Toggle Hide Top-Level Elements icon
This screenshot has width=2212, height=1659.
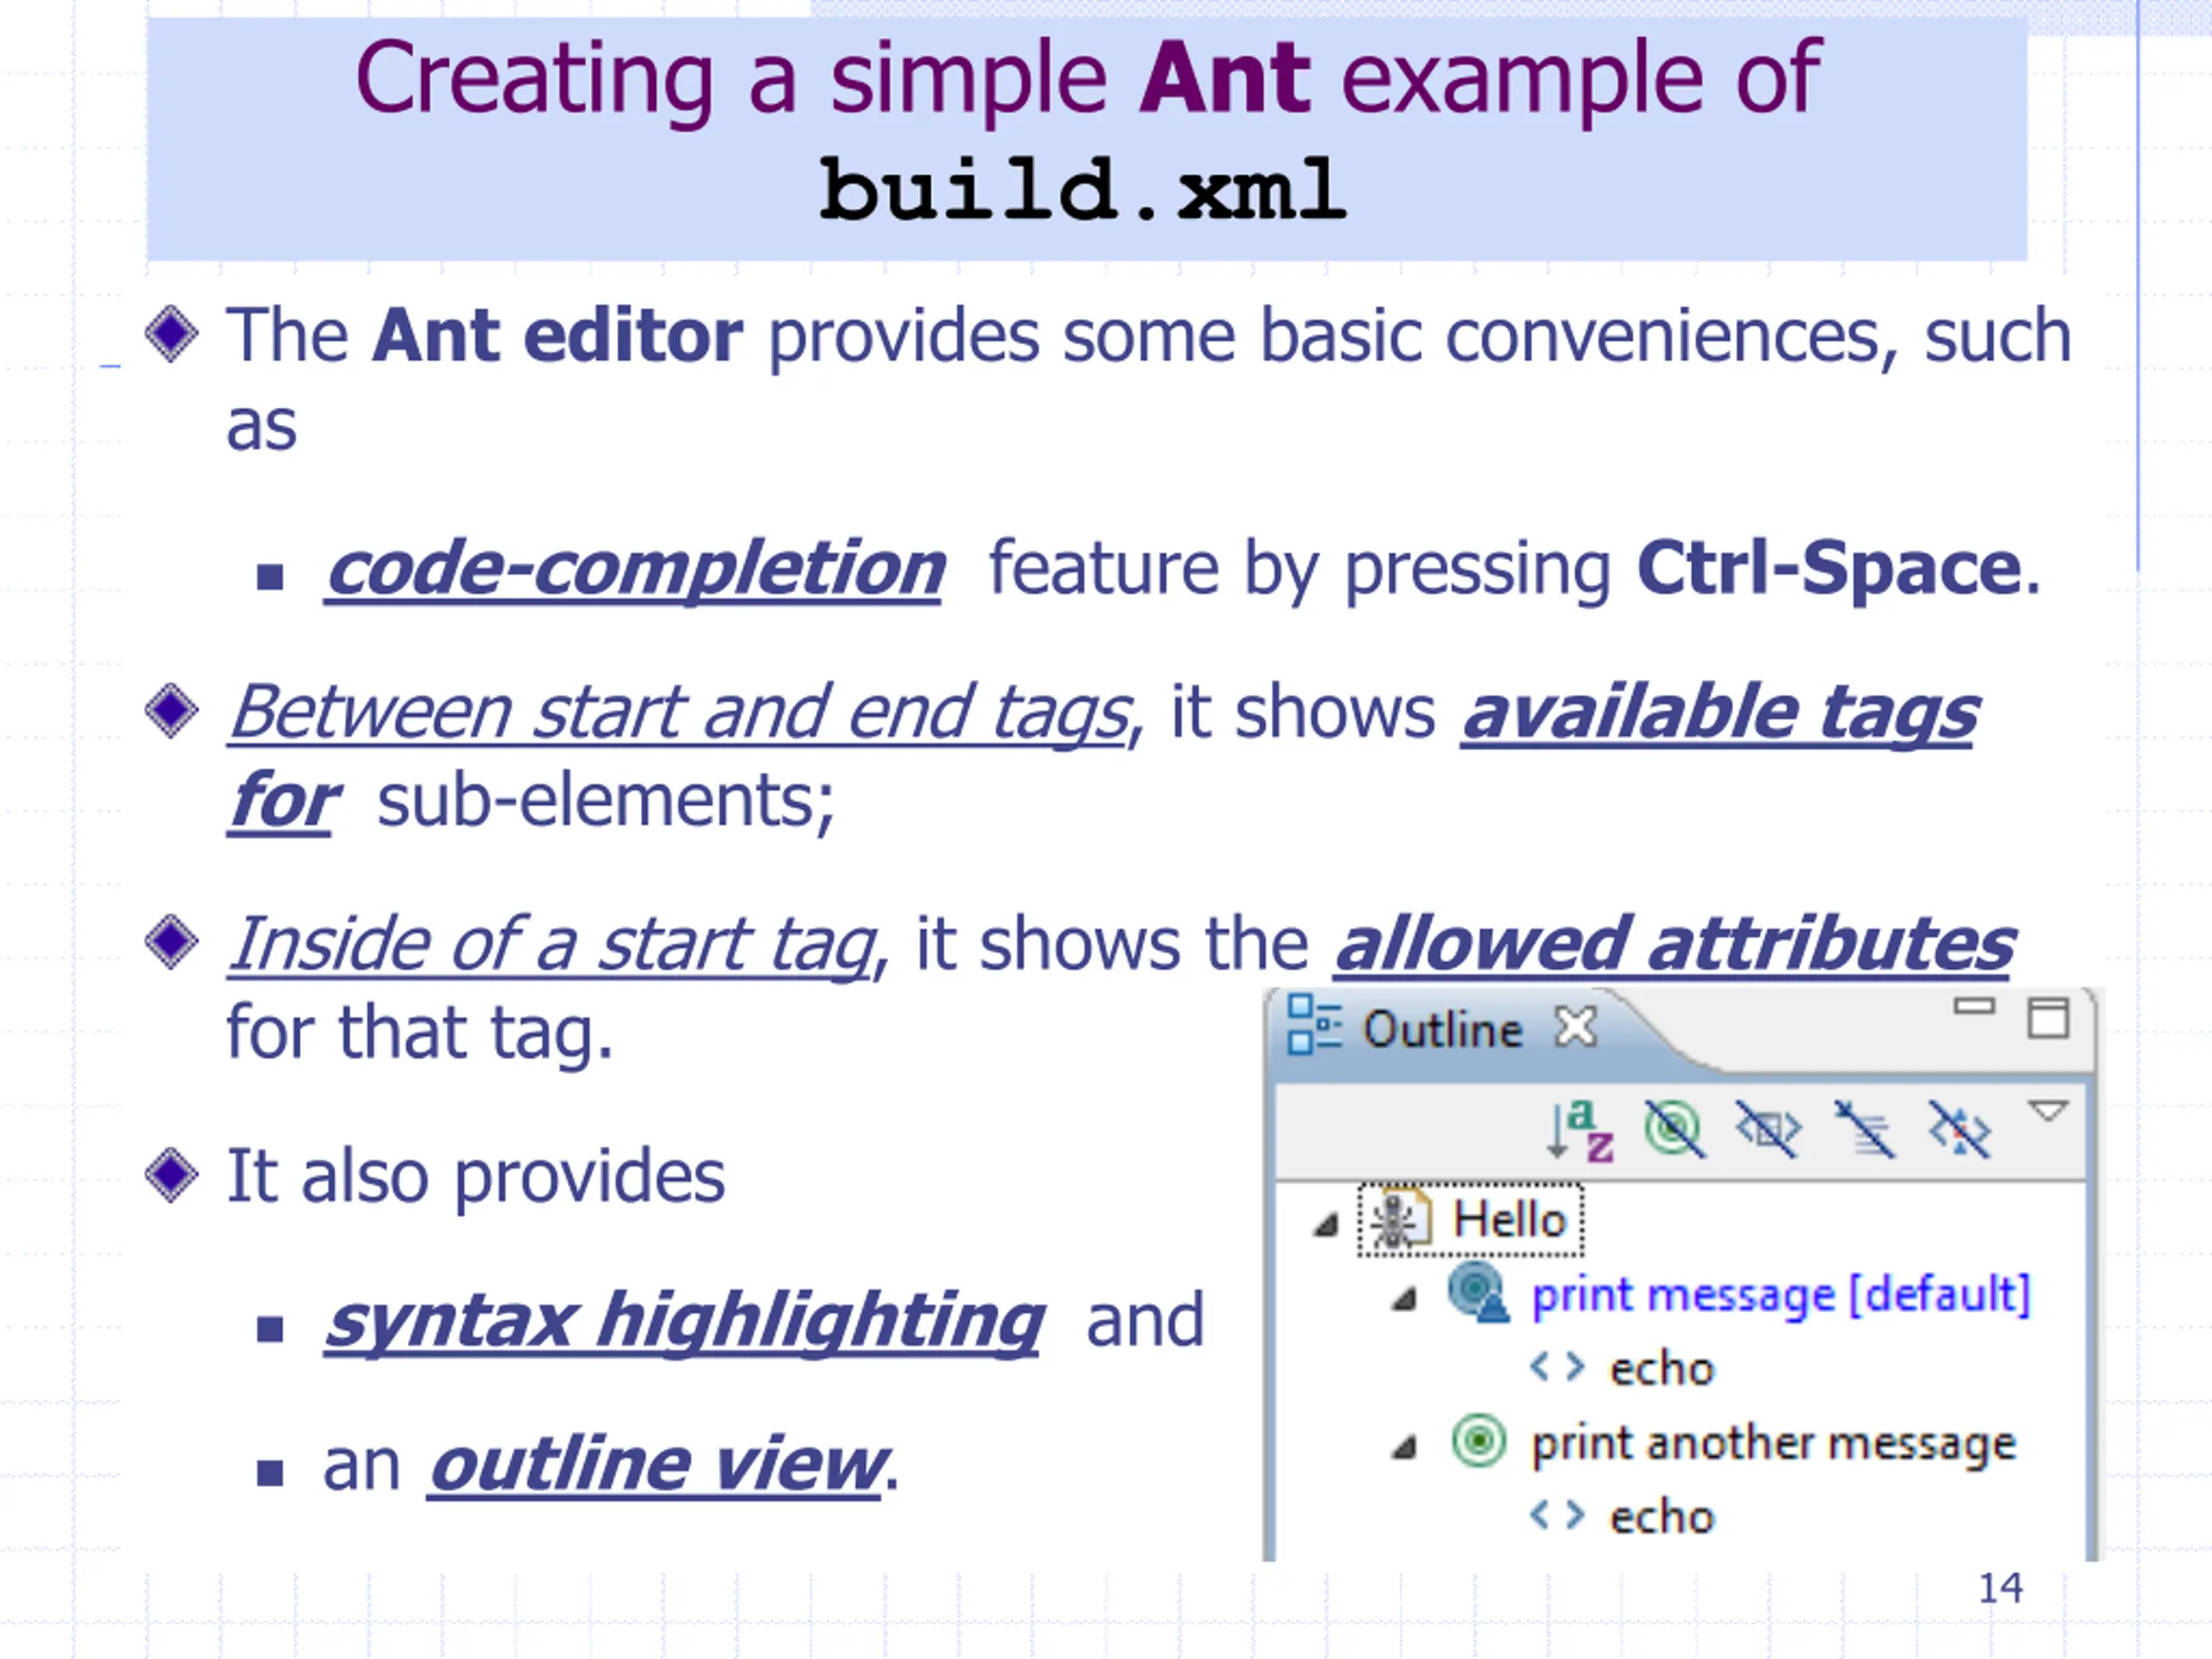[x=1958, y=1130]
